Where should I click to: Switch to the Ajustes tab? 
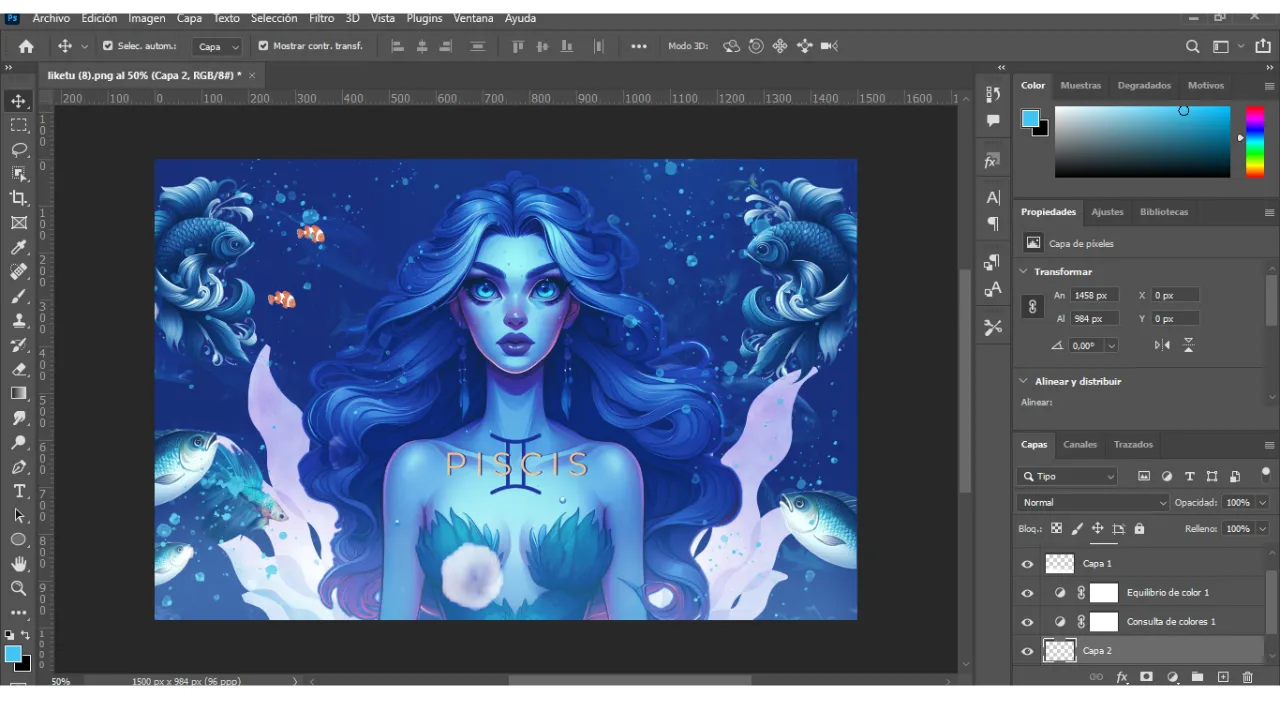click(1107, 212)
